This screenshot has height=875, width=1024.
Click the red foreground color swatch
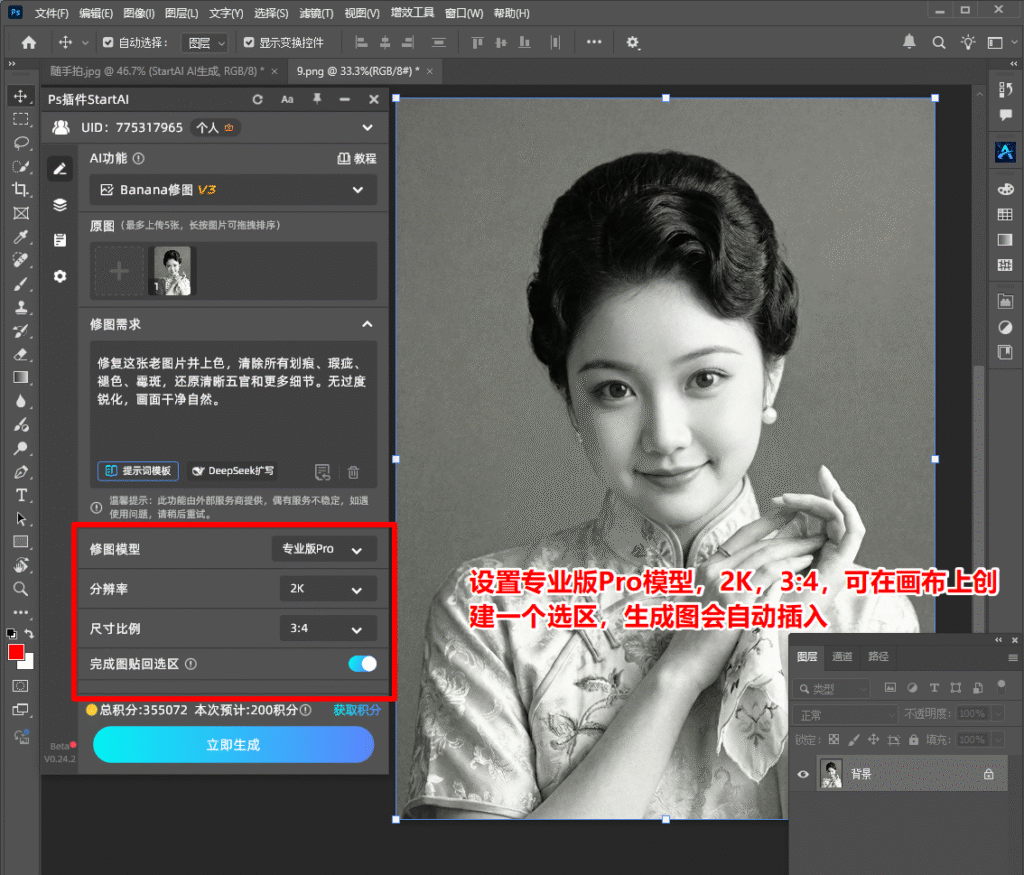[16, 651]
